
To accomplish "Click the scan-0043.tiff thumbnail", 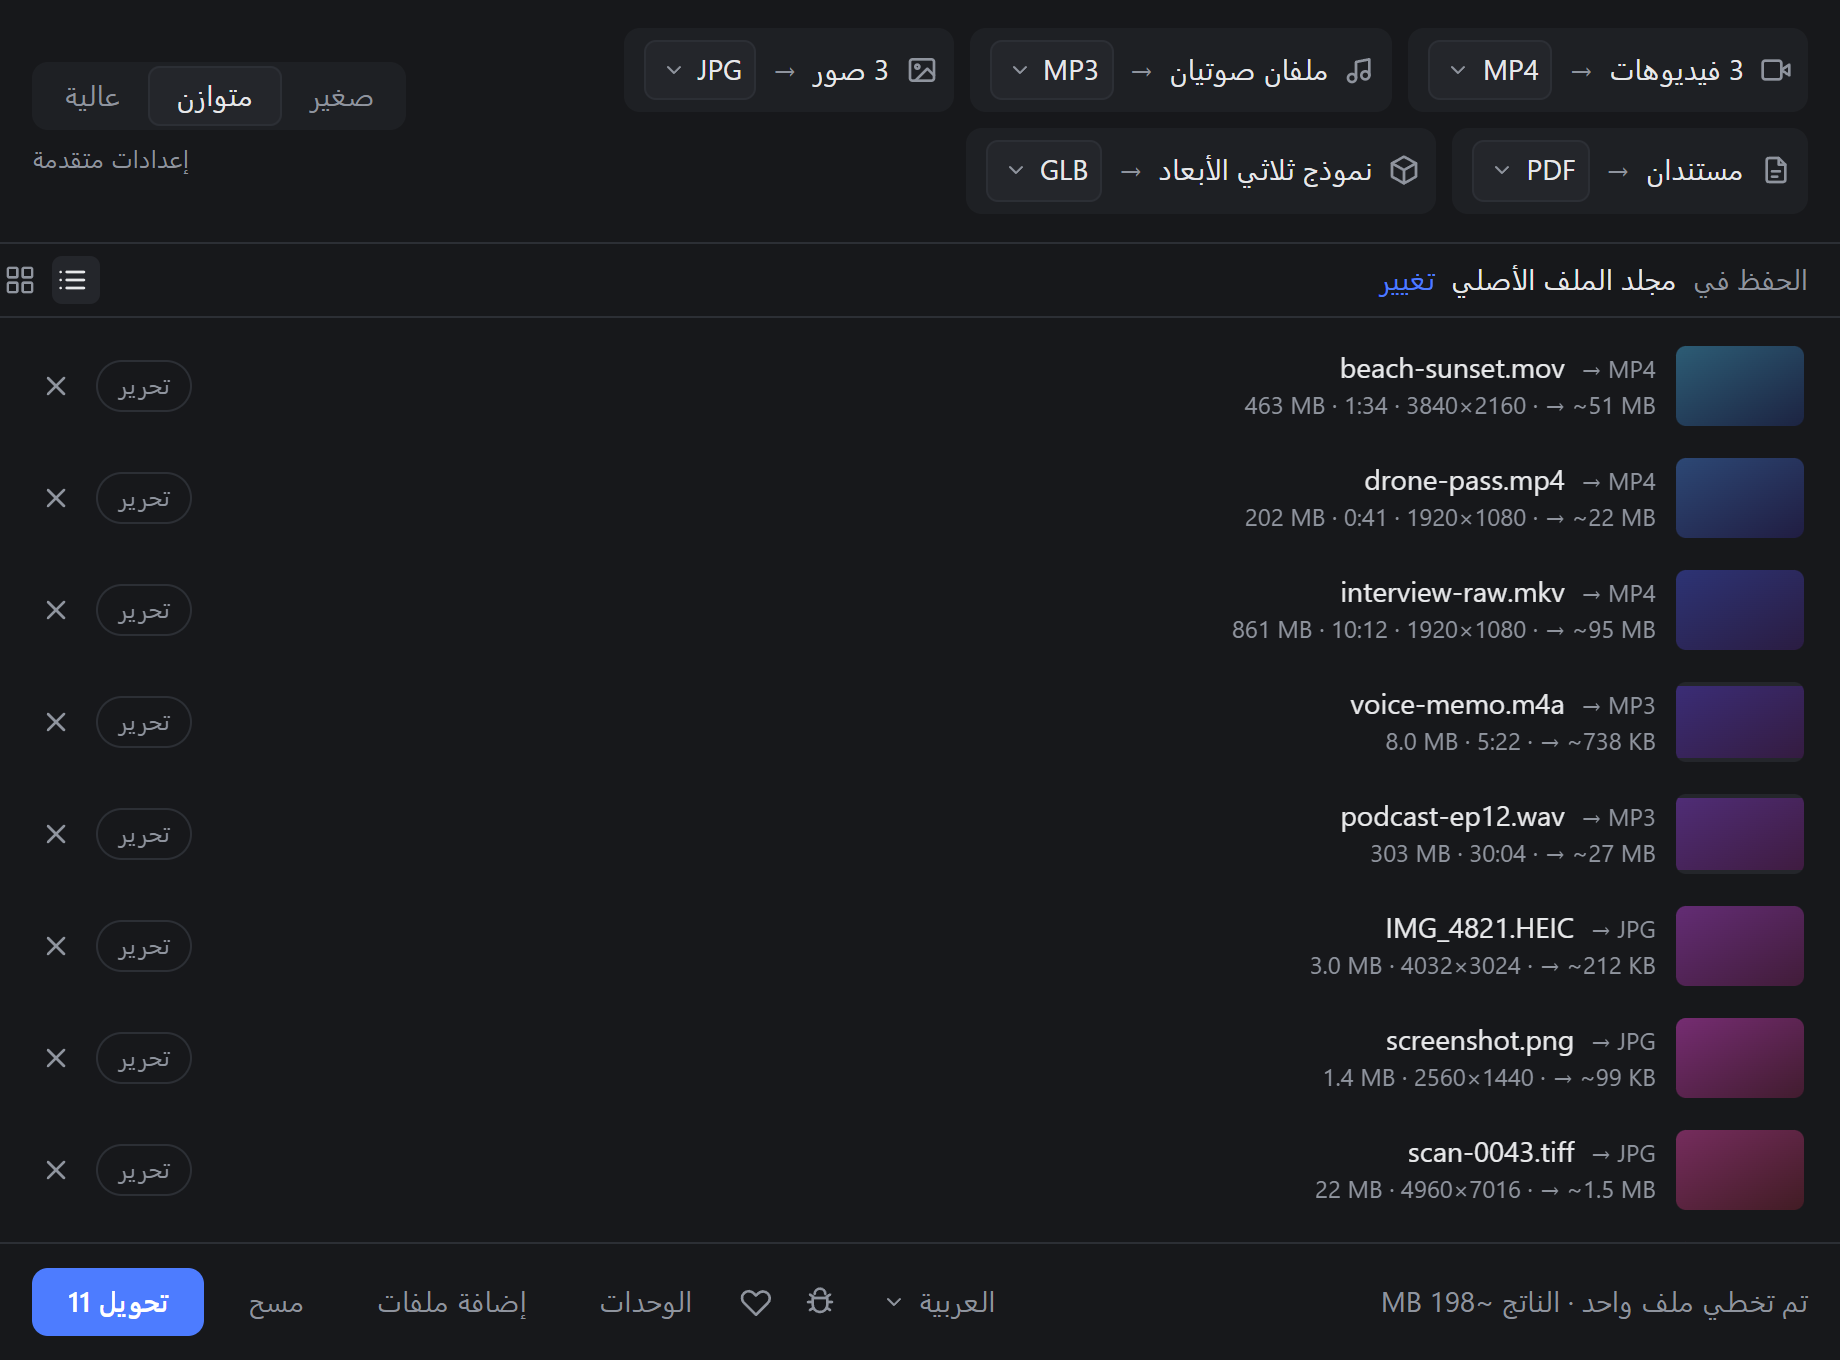I will (x=1740, y=1170).
